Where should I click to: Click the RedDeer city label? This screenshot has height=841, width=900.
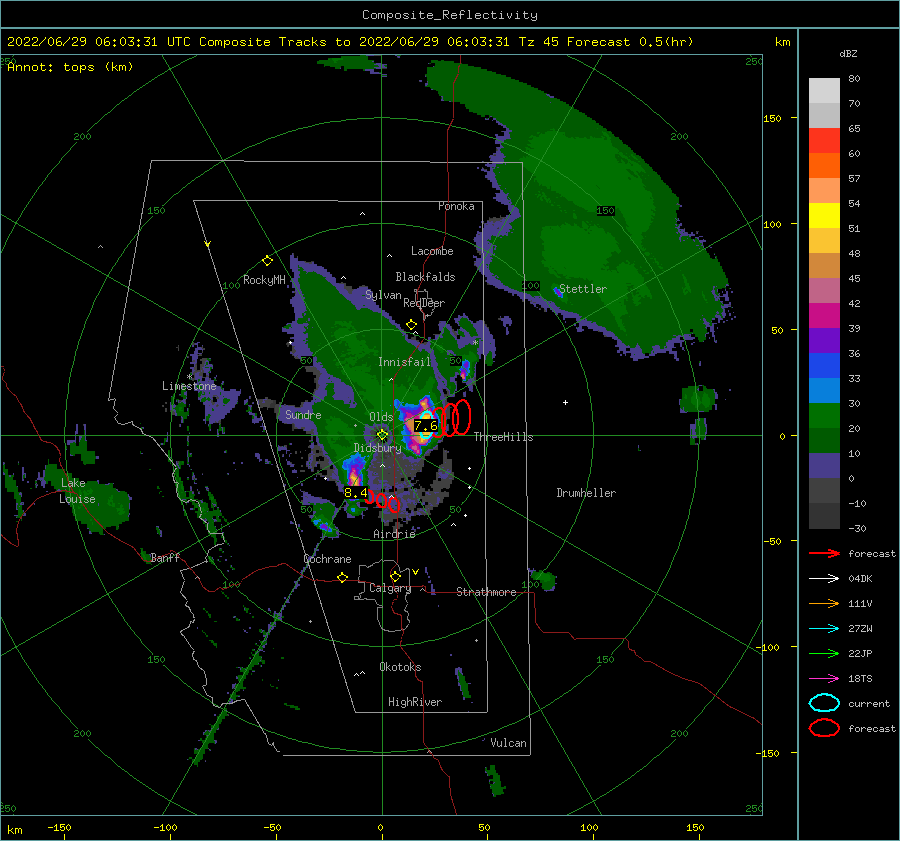tap(424, 303)
